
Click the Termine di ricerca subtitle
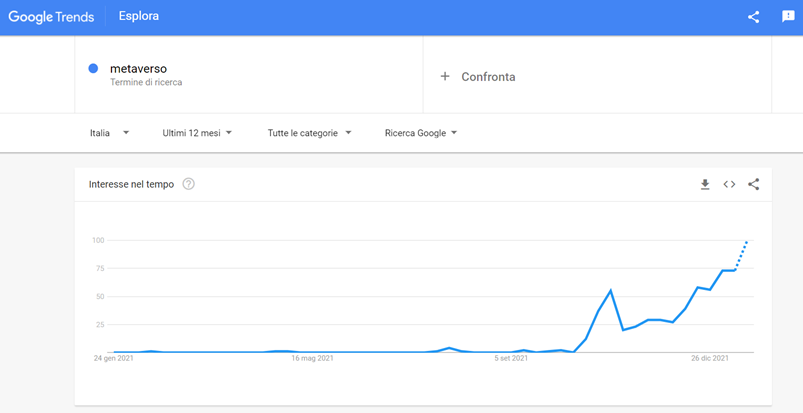(x=146, y=82)
